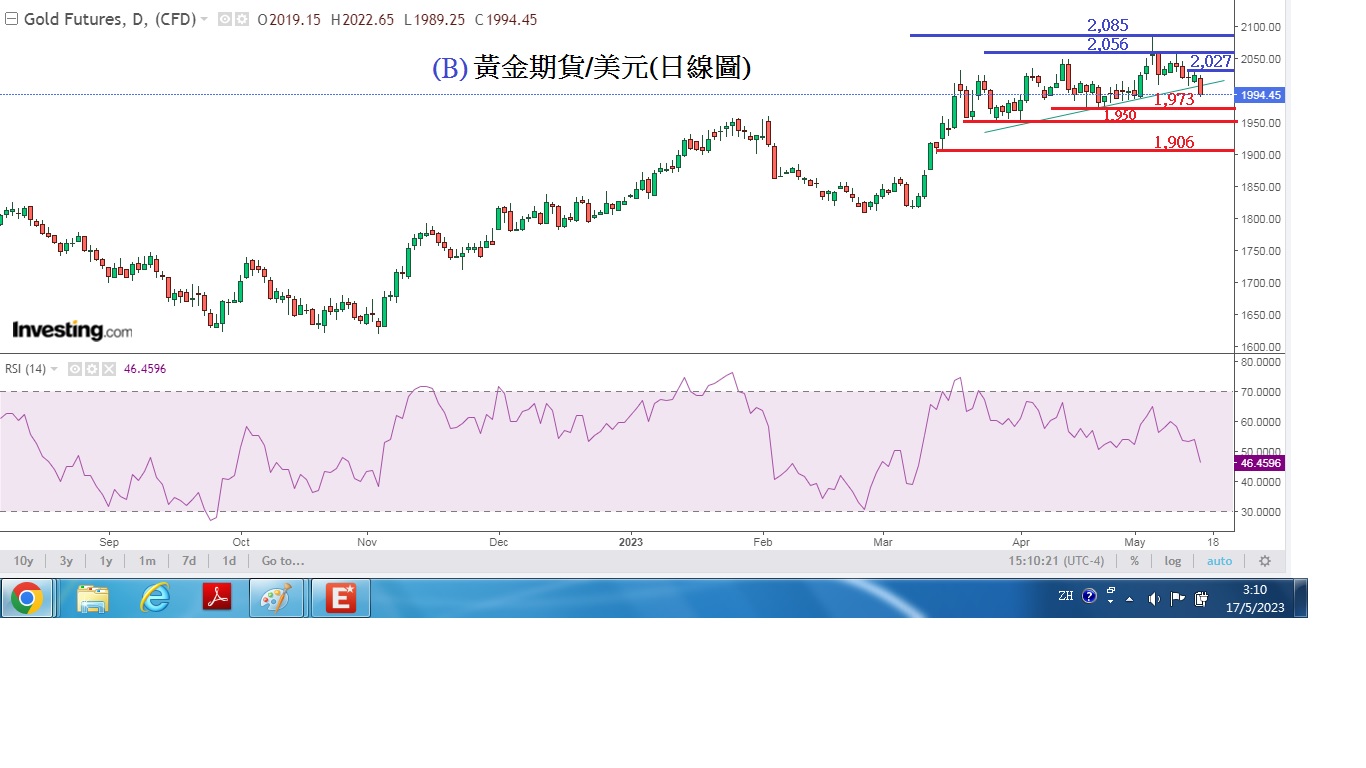Expand dropdown arrow next to Gold Futures title
Image resolution: width=1366 pixels, height=768 pixels.
click(x=205, y=19)
